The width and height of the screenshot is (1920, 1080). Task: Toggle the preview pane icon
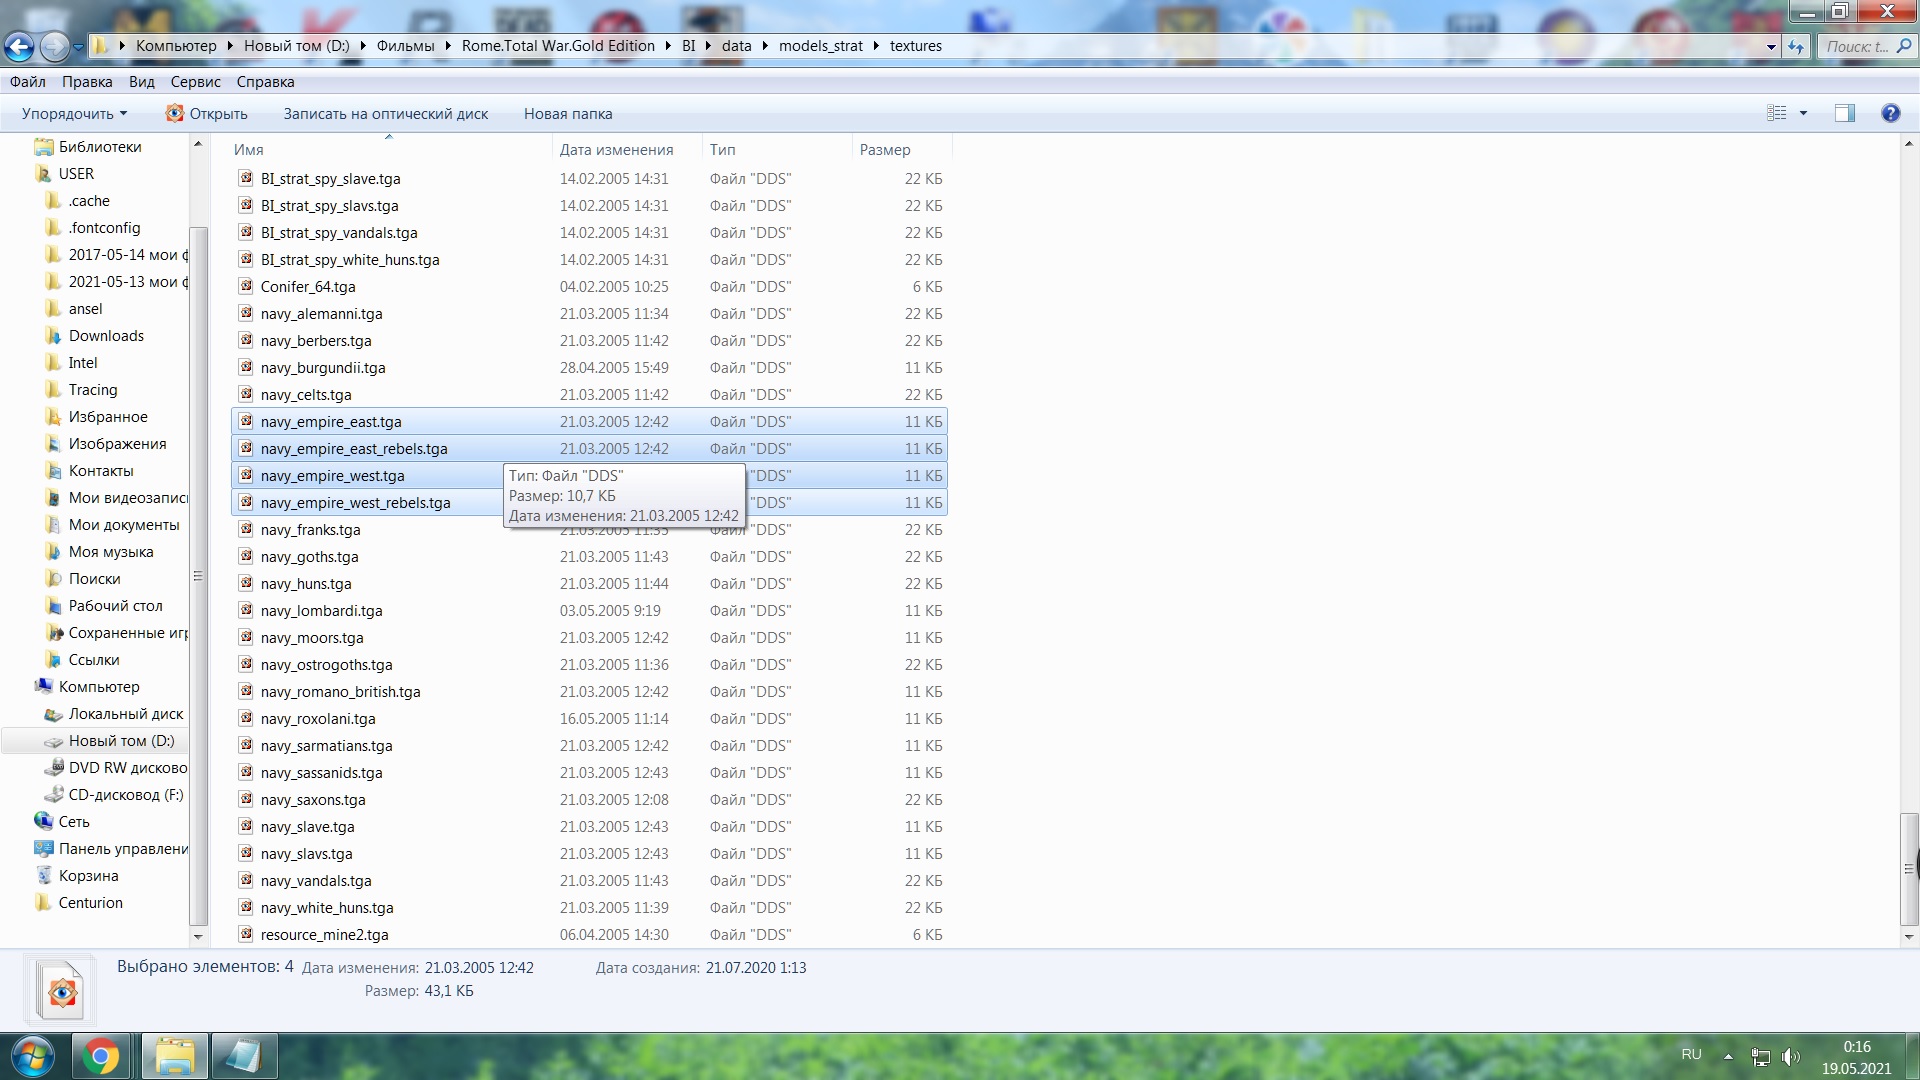1844,113
